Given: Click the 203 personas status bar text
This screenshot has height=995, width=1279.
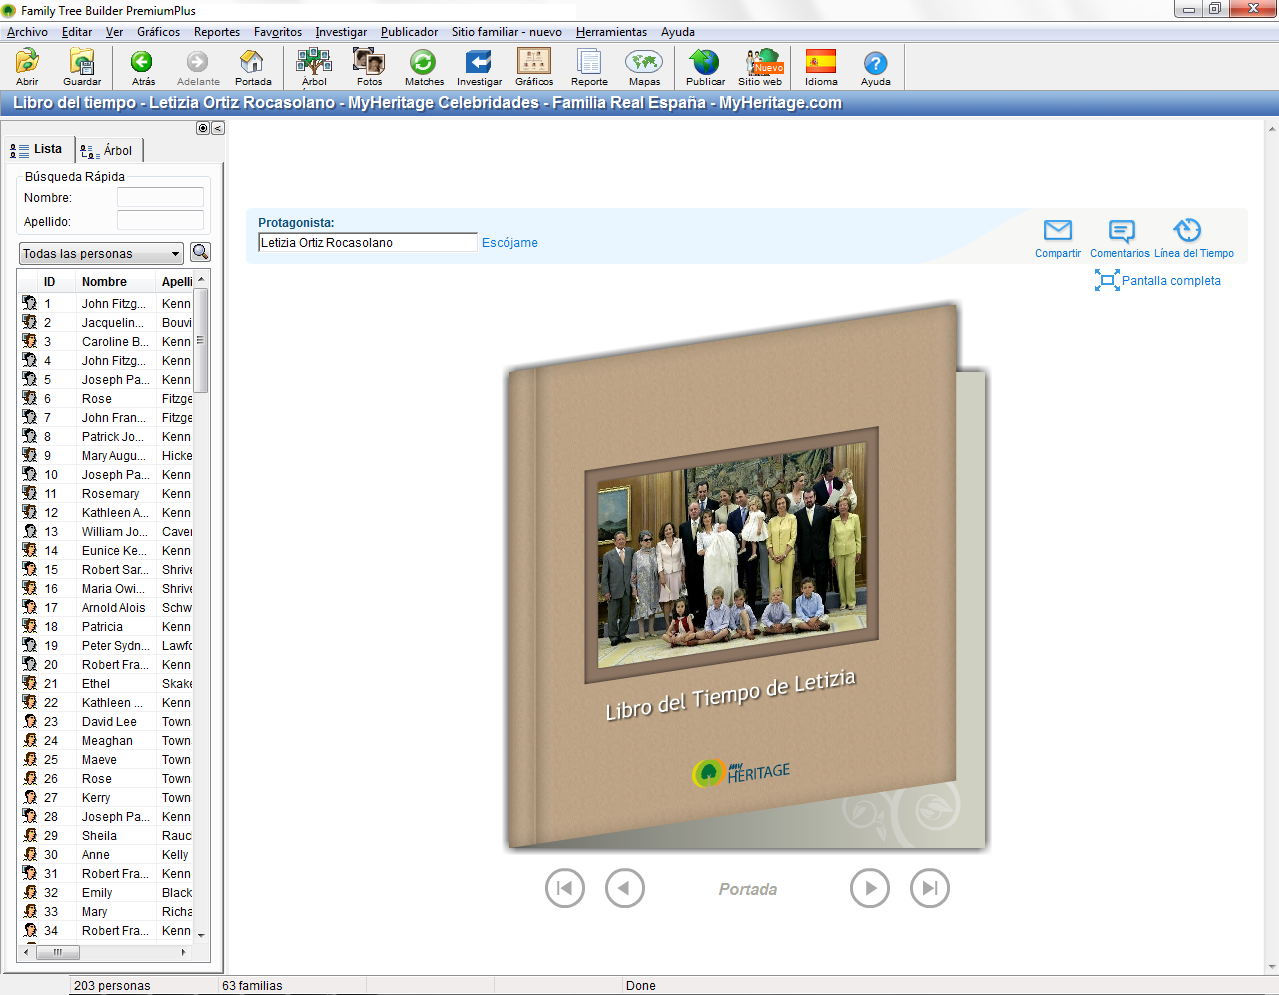Looking at the screenshot, I should pos(112,985).
